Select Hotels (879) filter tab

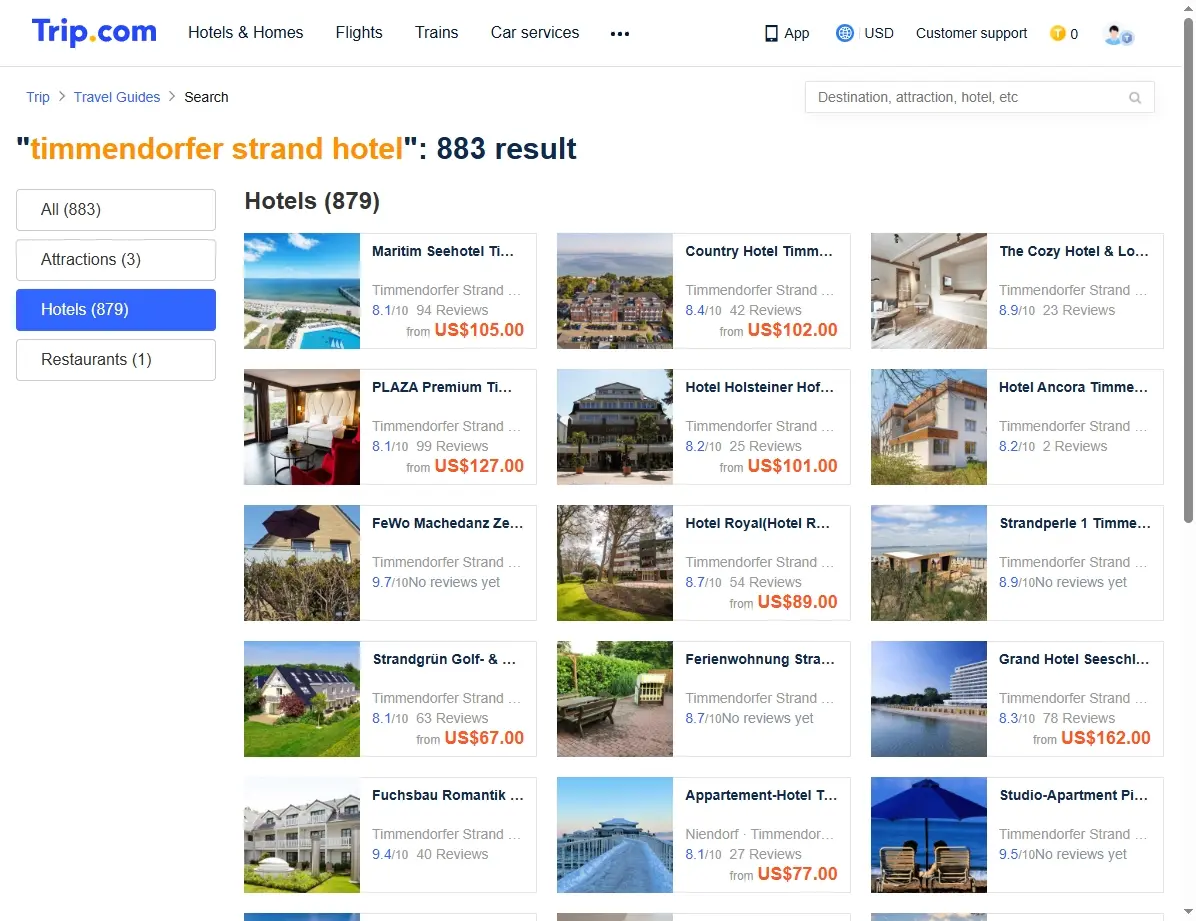[x=116, y=310]
